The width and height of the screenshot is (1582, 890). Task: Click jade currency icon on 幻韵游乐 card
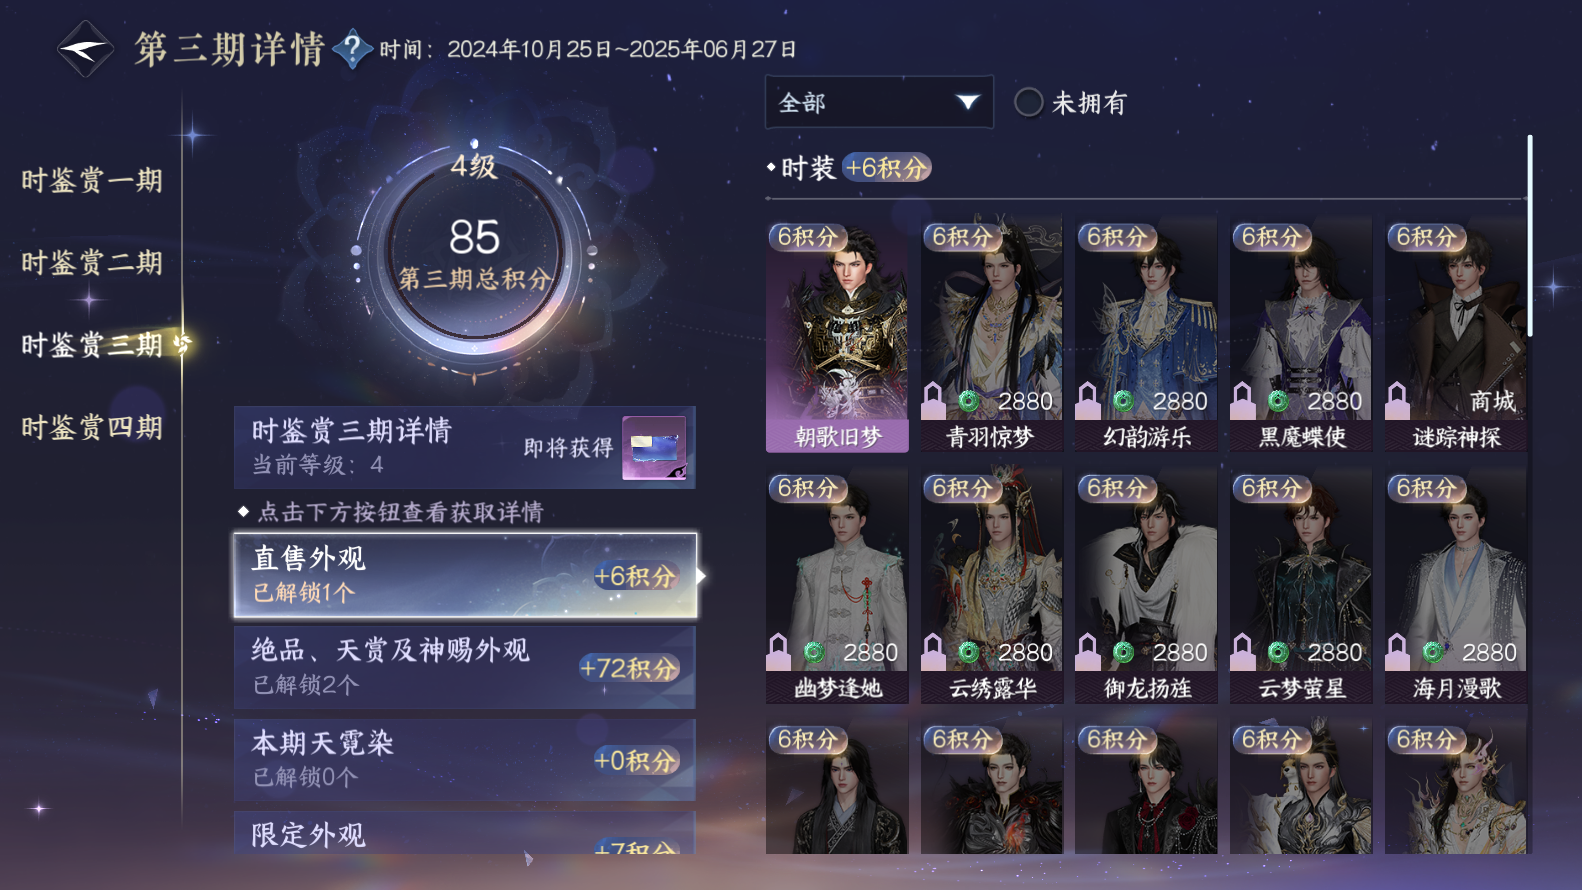pyautogui.click(x=1123, y=401)
